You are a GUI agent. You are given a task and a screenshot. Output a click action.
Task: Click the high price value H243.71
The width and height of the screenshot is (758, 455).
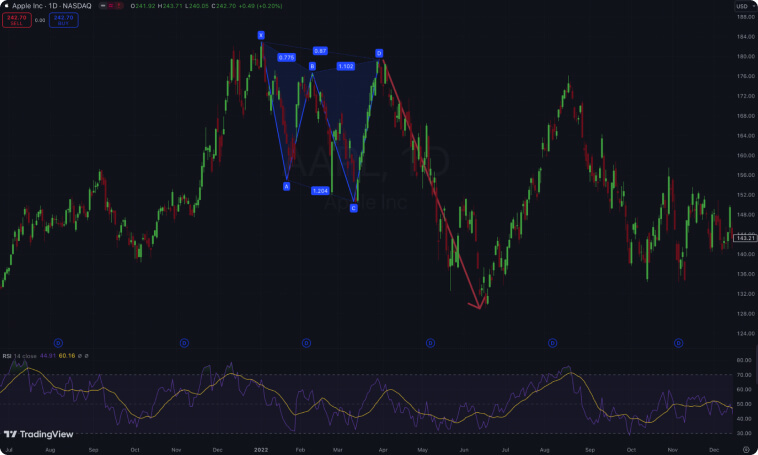click(170, 6)
